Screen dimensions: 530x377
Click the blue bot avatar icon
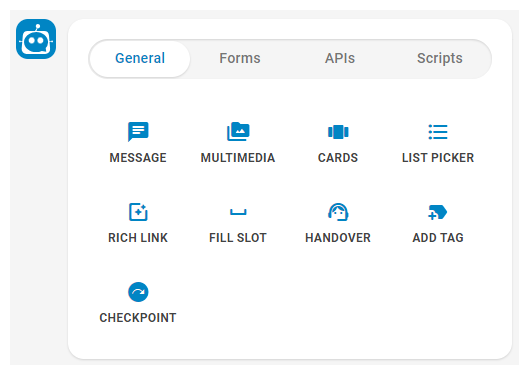click(36, 39)
